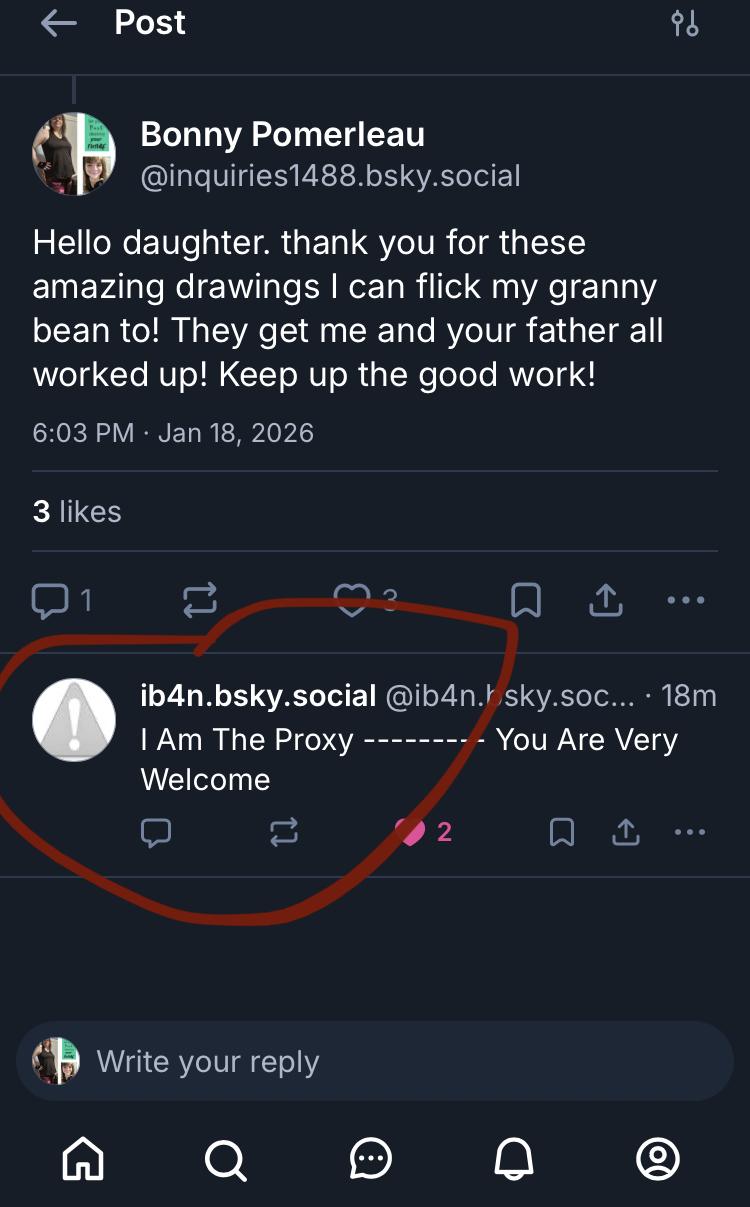The width and height of the screenshot is (750, 1207).
Task: Share the main post
Action: tap(606, 600)
